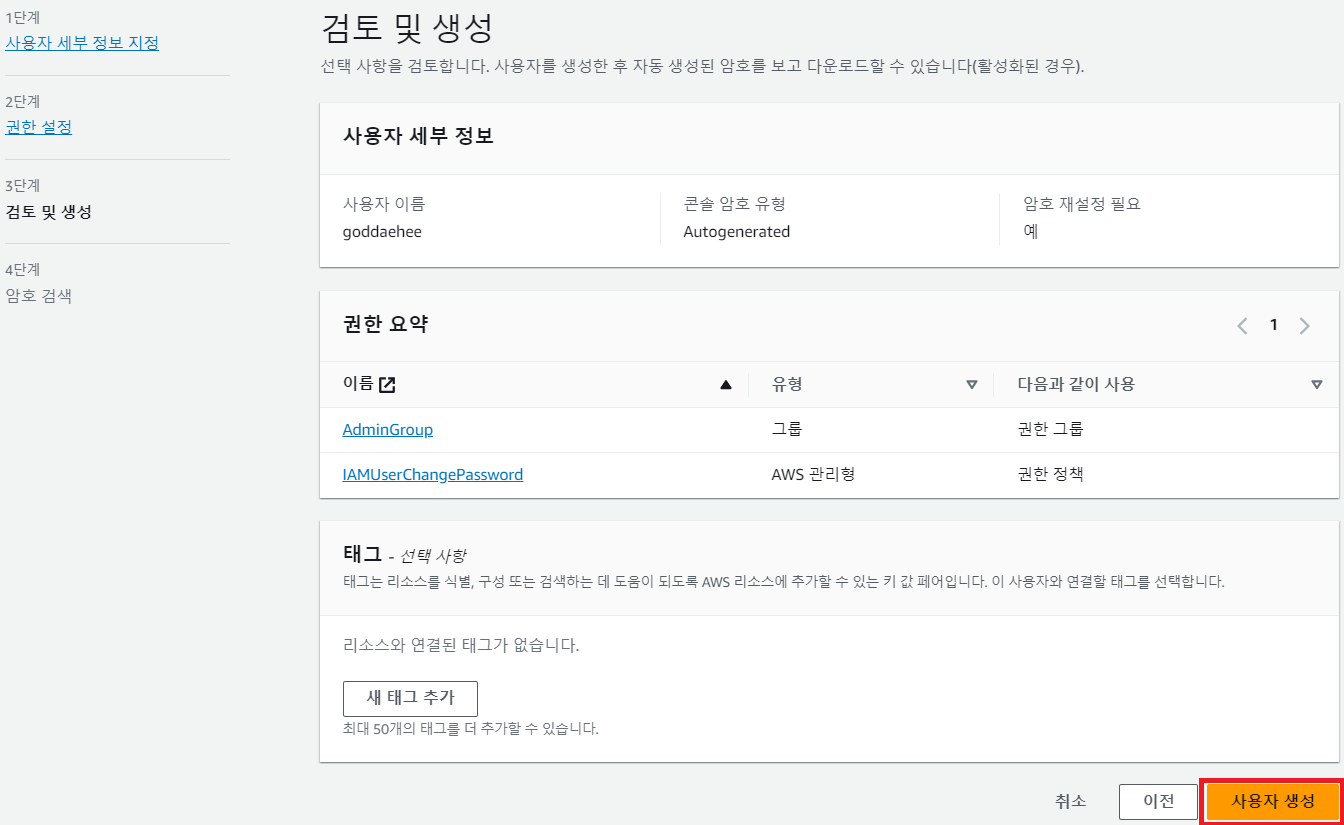Open the AdminGroup link

point(388,429)
